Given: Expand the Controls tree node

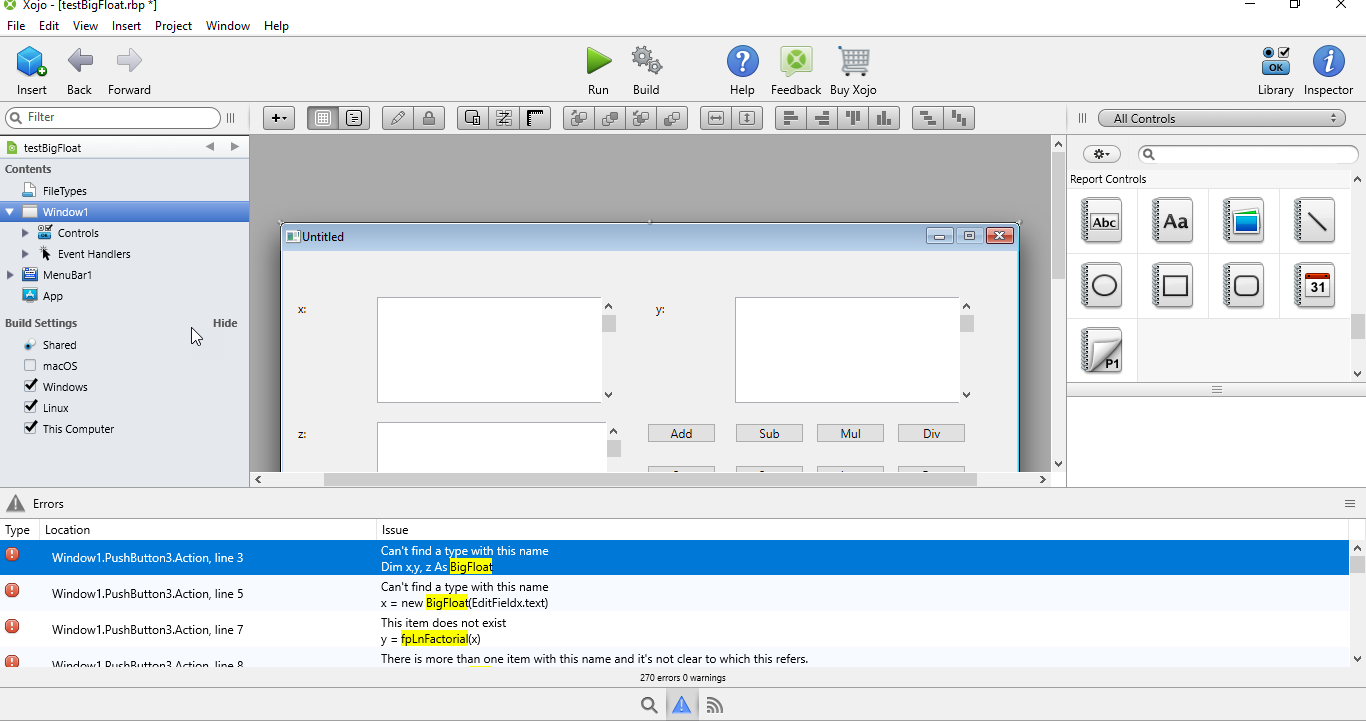Looking at the screenshot, I should click(x=26, y=233).
